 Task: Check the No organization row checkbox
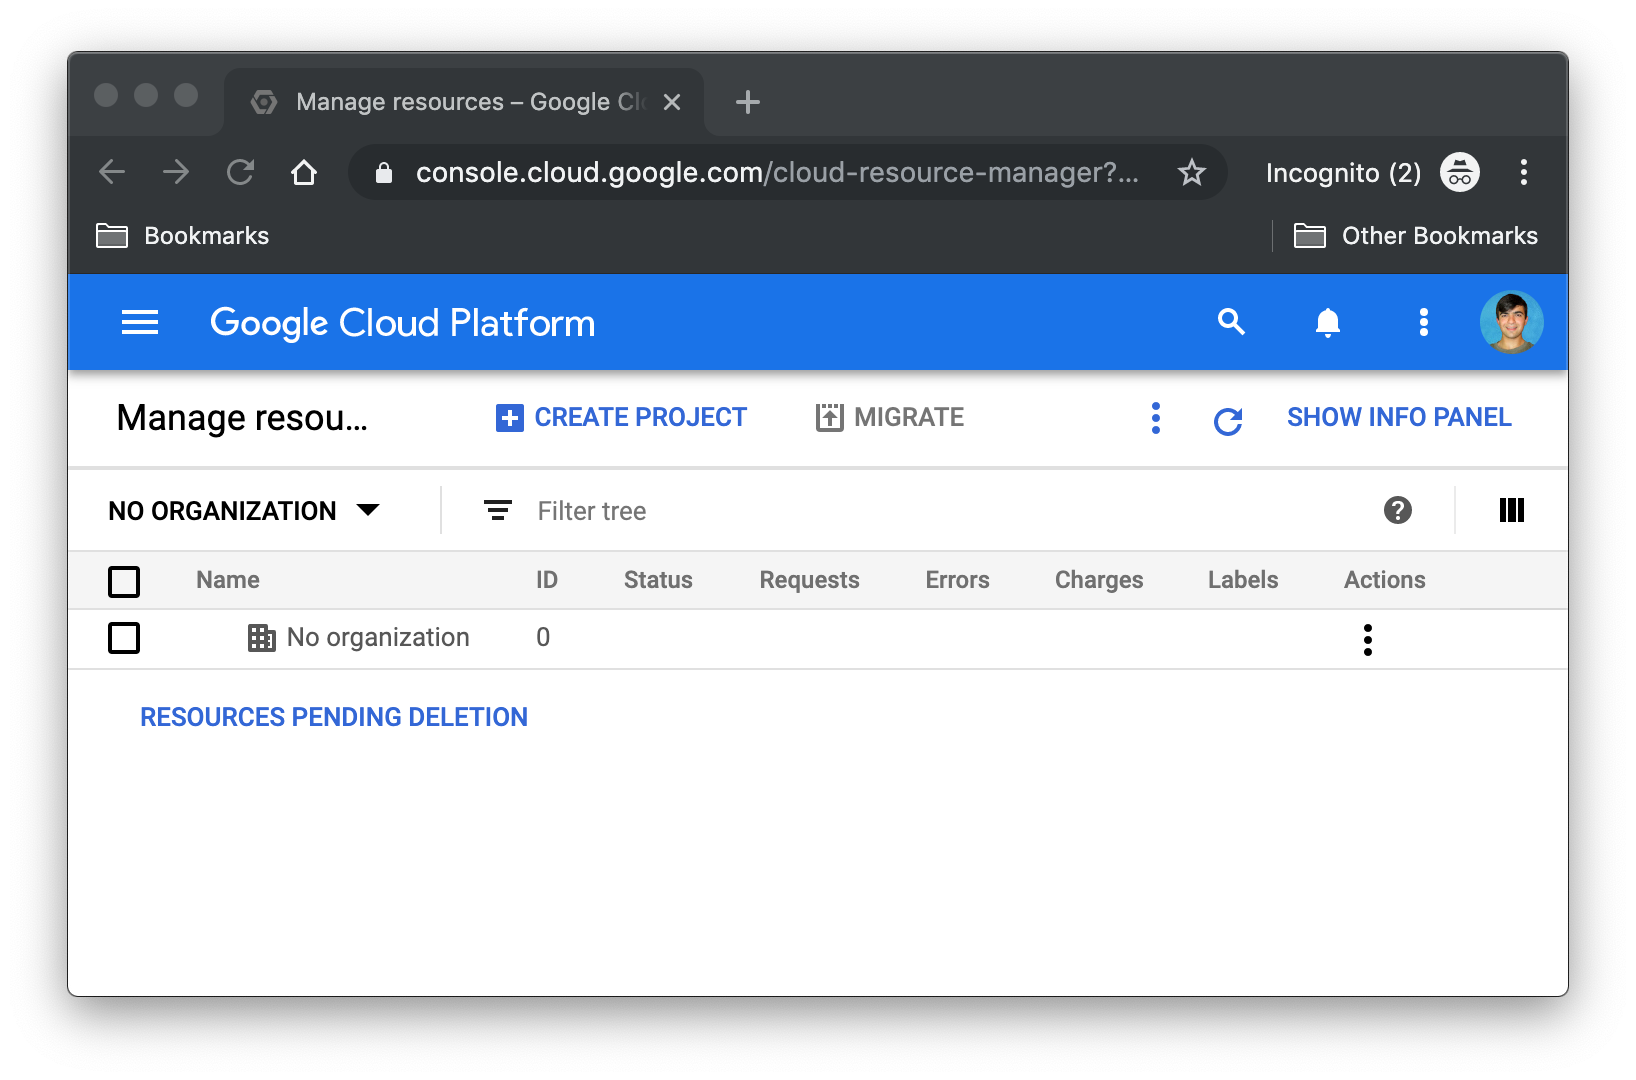point(124,637)
